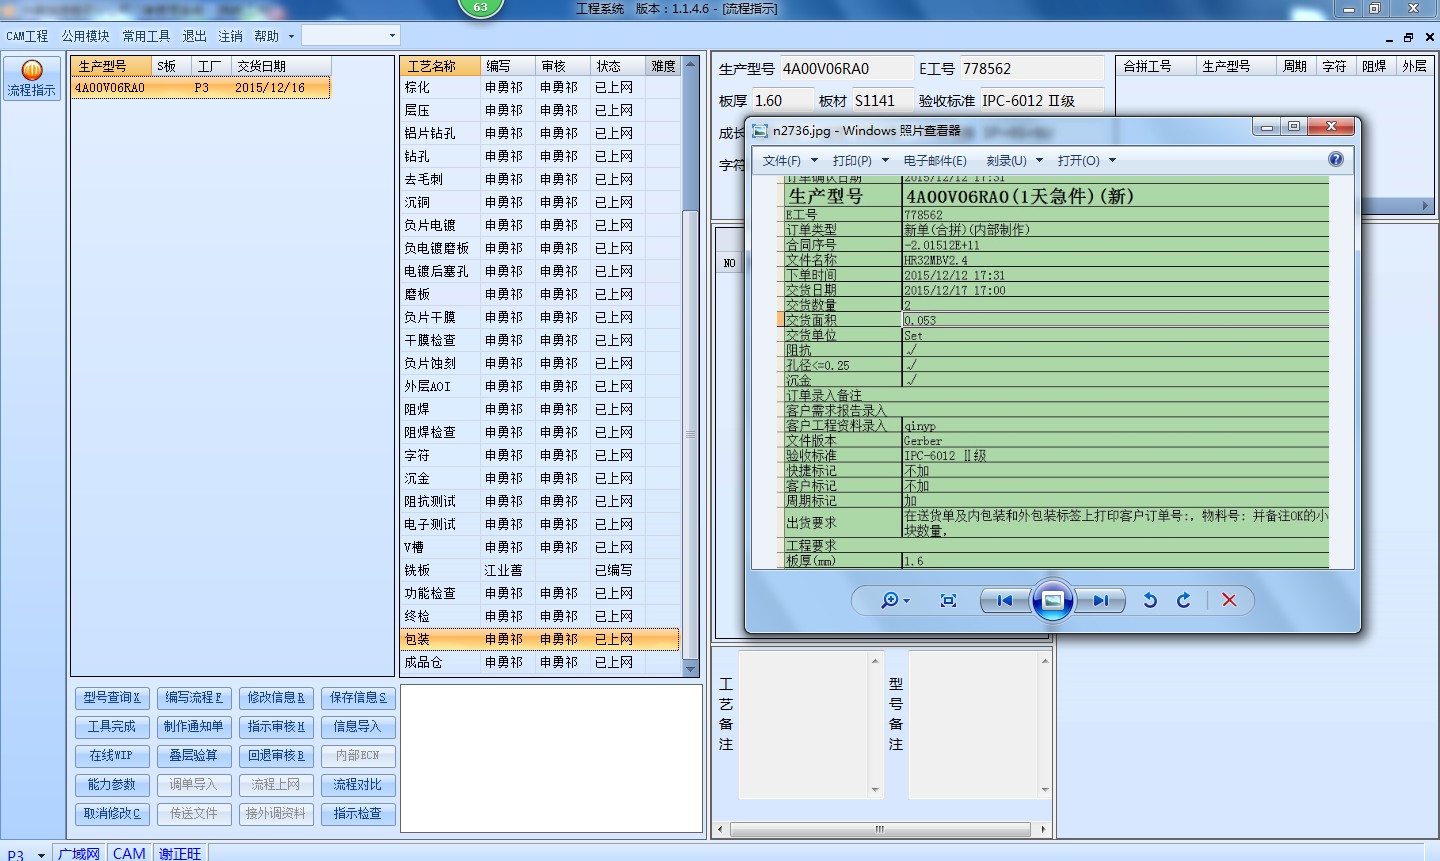Click the 叠层验算 button
The image size is (1440, 861).
click(x=194, y=756)
